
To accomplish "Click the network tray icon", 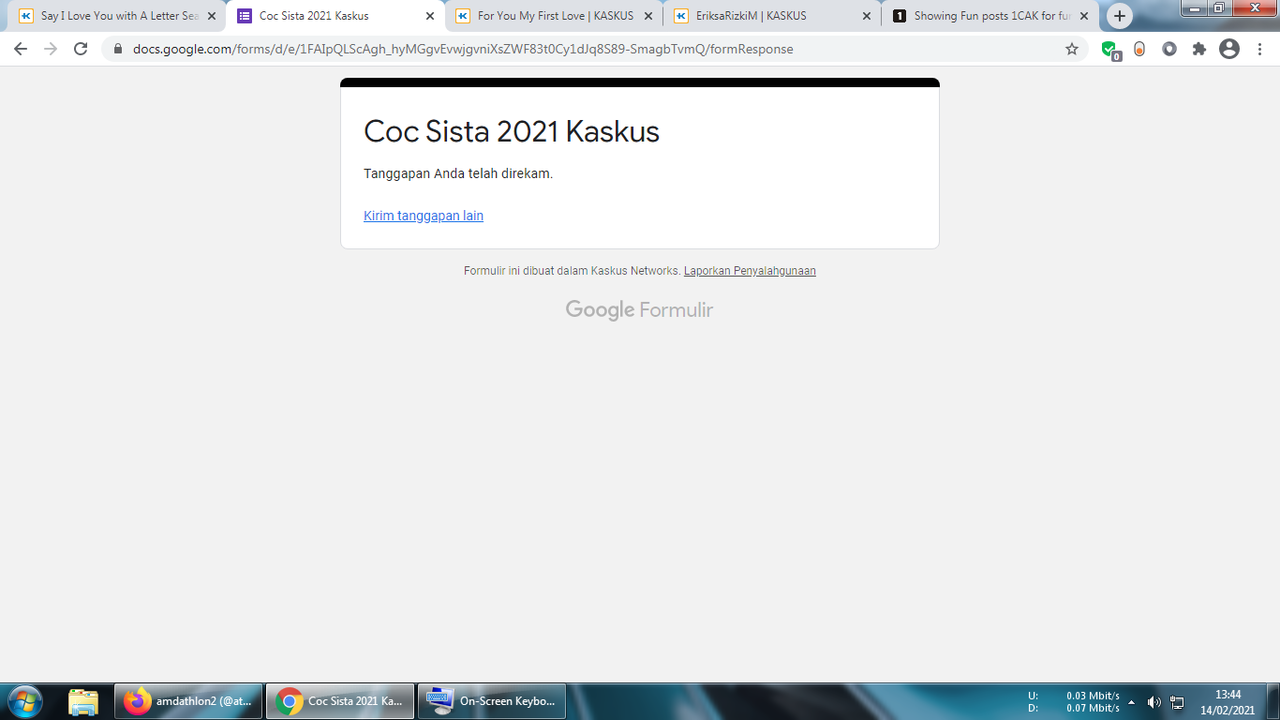I will coord(1177,702).
